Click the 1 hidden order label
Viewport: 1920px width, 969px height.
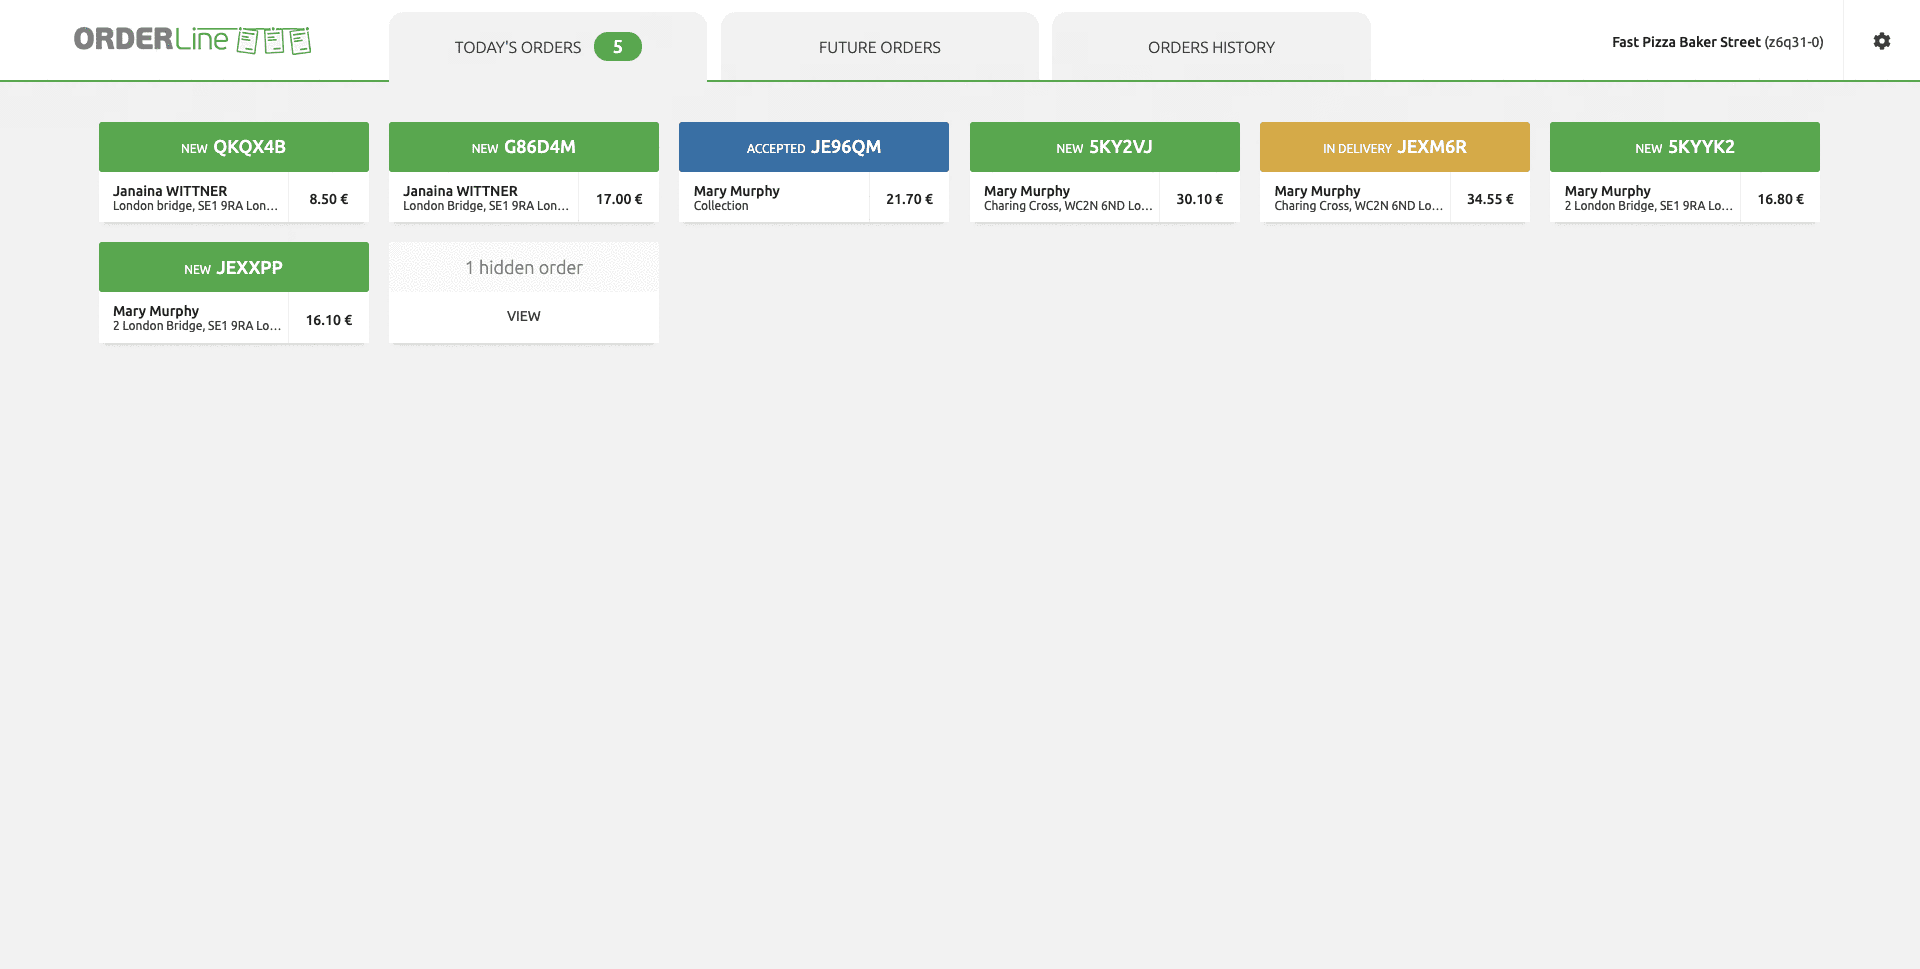click(523, 268)
